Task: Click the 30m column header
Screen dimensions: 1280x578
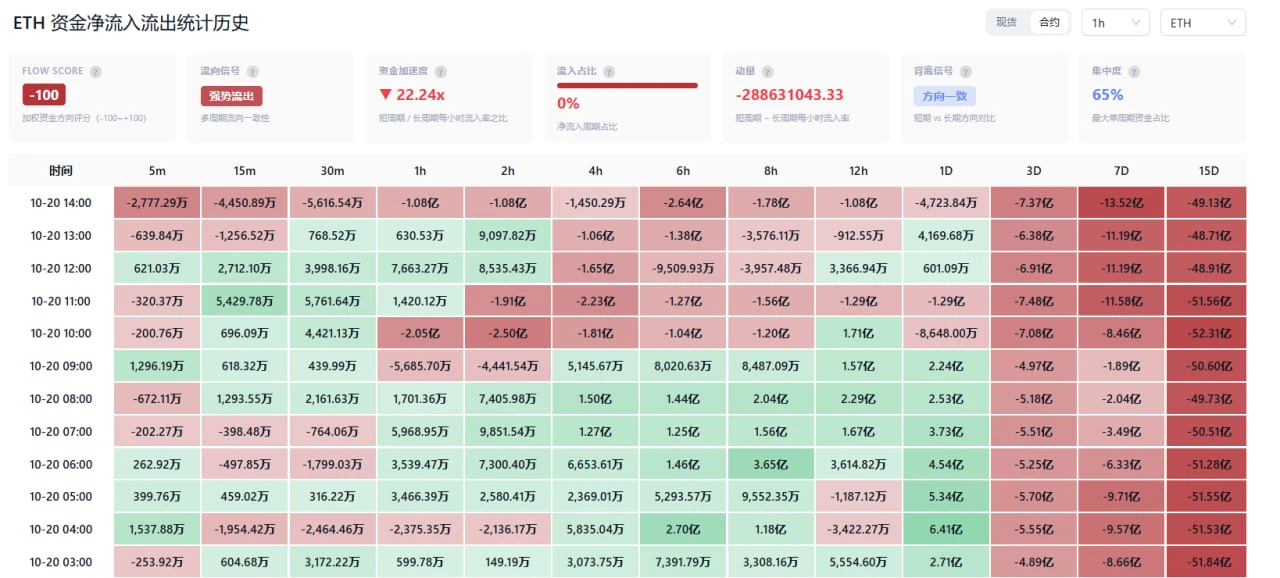Action: point(332,171)
